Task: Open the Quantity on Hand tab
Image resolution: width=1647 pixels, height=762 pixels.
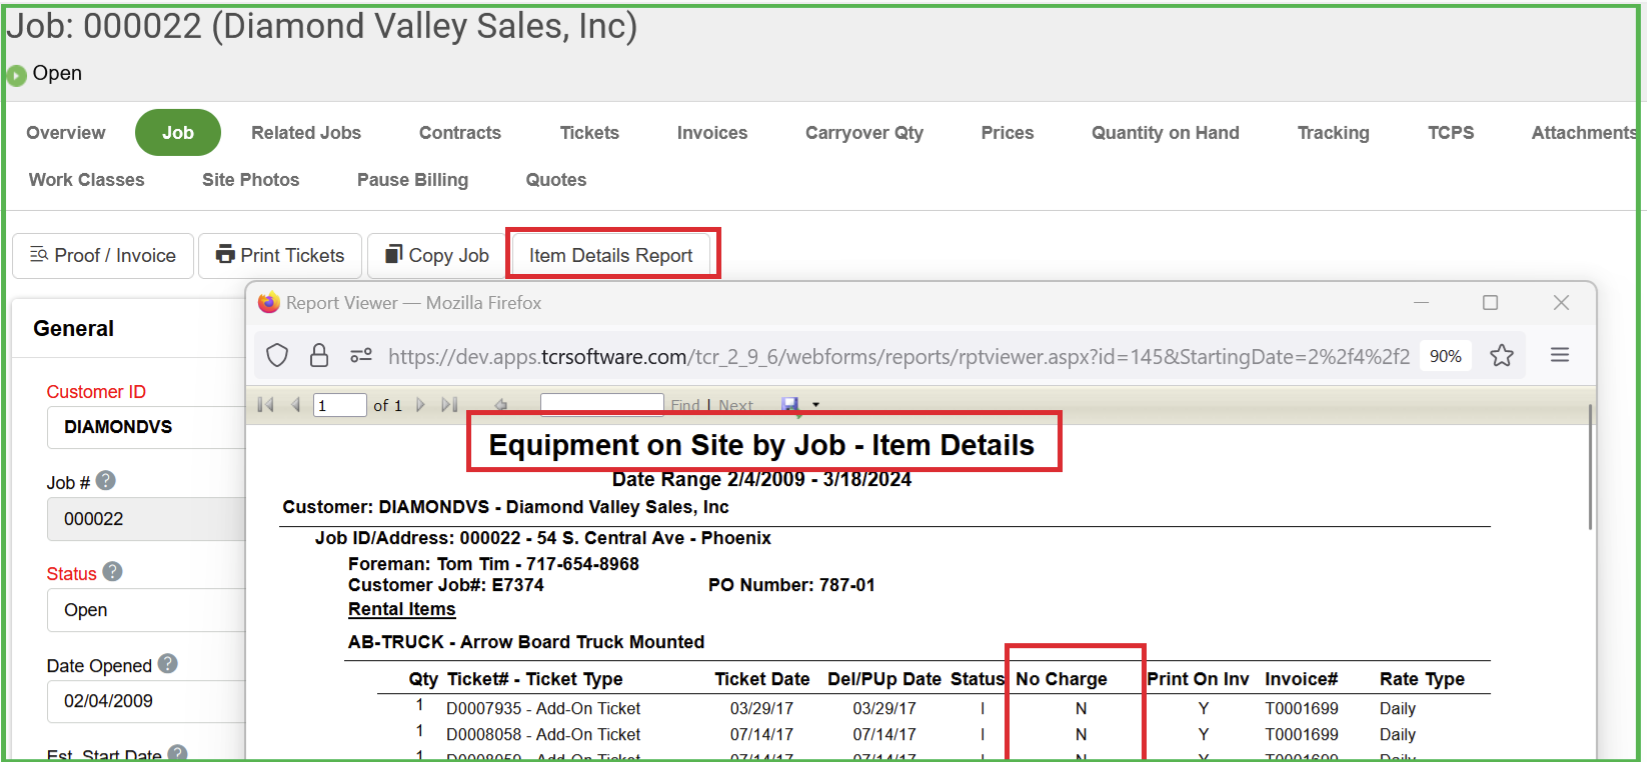Action: (x=1165, y=133)
